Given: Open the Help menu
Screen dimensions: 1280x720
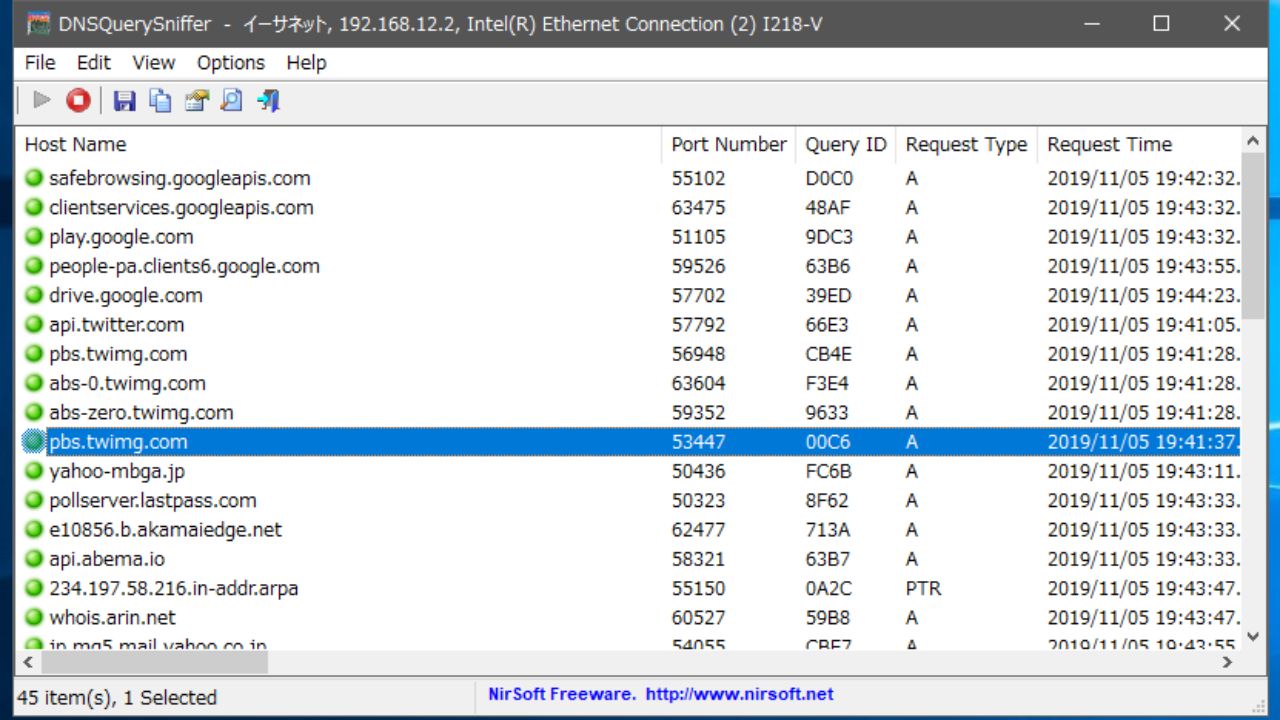Looking at the screenshot, I should point(306,63).
